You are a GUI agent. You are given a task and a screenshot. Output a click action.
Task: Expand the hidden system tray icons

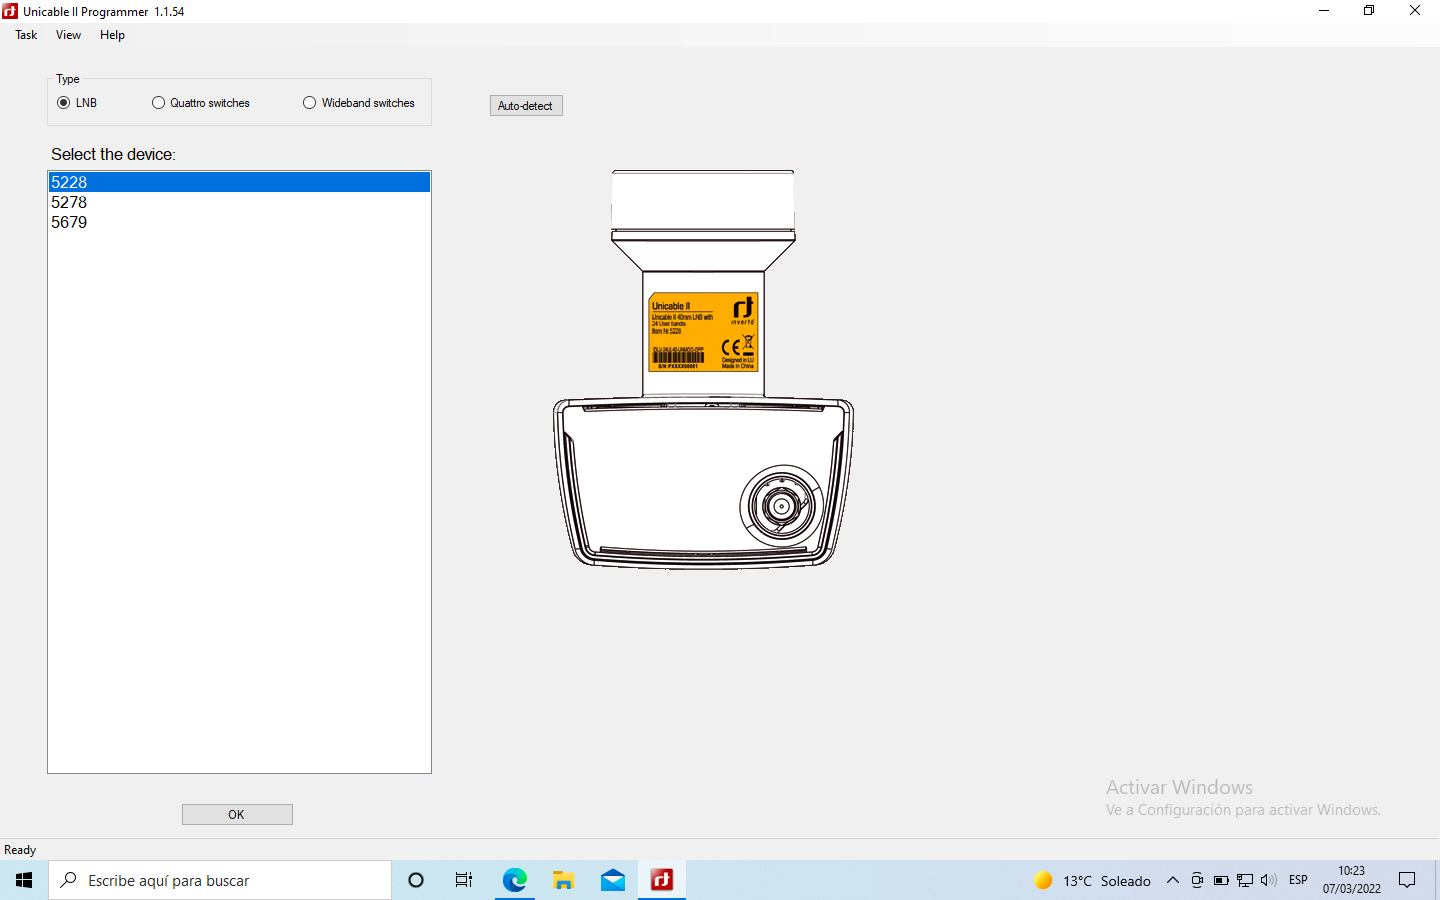pyautogui.click(x=1173, y=880)
